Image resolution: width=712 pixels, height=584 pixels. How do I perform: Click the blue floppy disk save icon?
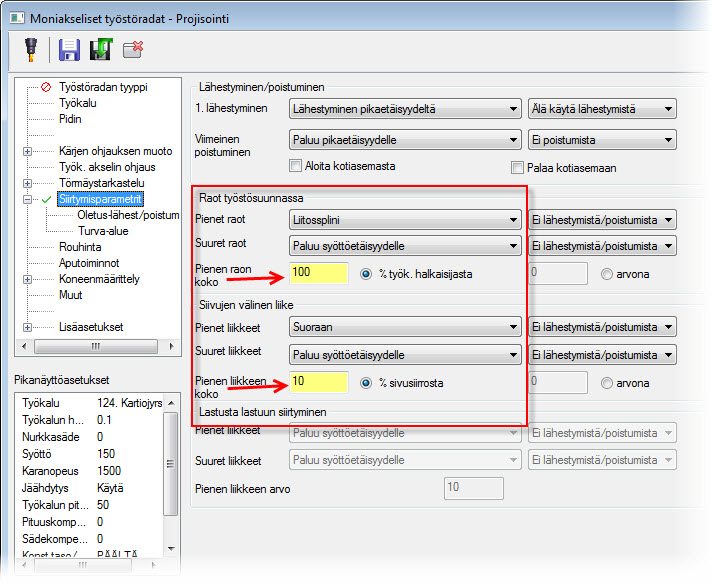69,49
